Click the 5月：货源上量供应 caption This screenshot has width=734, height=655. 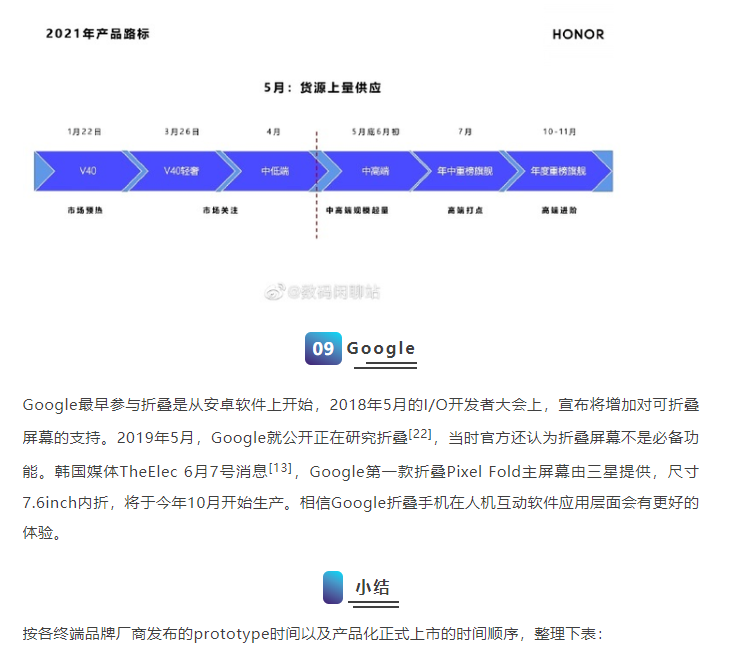pyautogui.click(x=322, y=88)
